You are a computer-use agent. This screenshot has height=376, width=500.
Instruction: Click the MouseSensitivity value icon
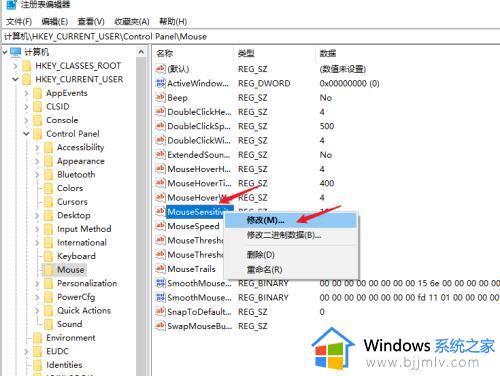point(160,212)
